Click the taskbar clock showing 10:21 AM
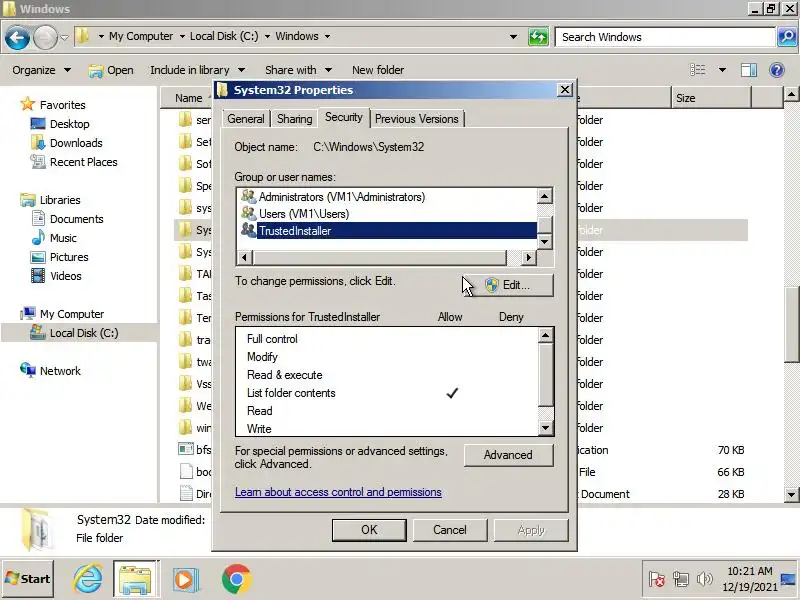800x600 pixels. click(750, 579)
